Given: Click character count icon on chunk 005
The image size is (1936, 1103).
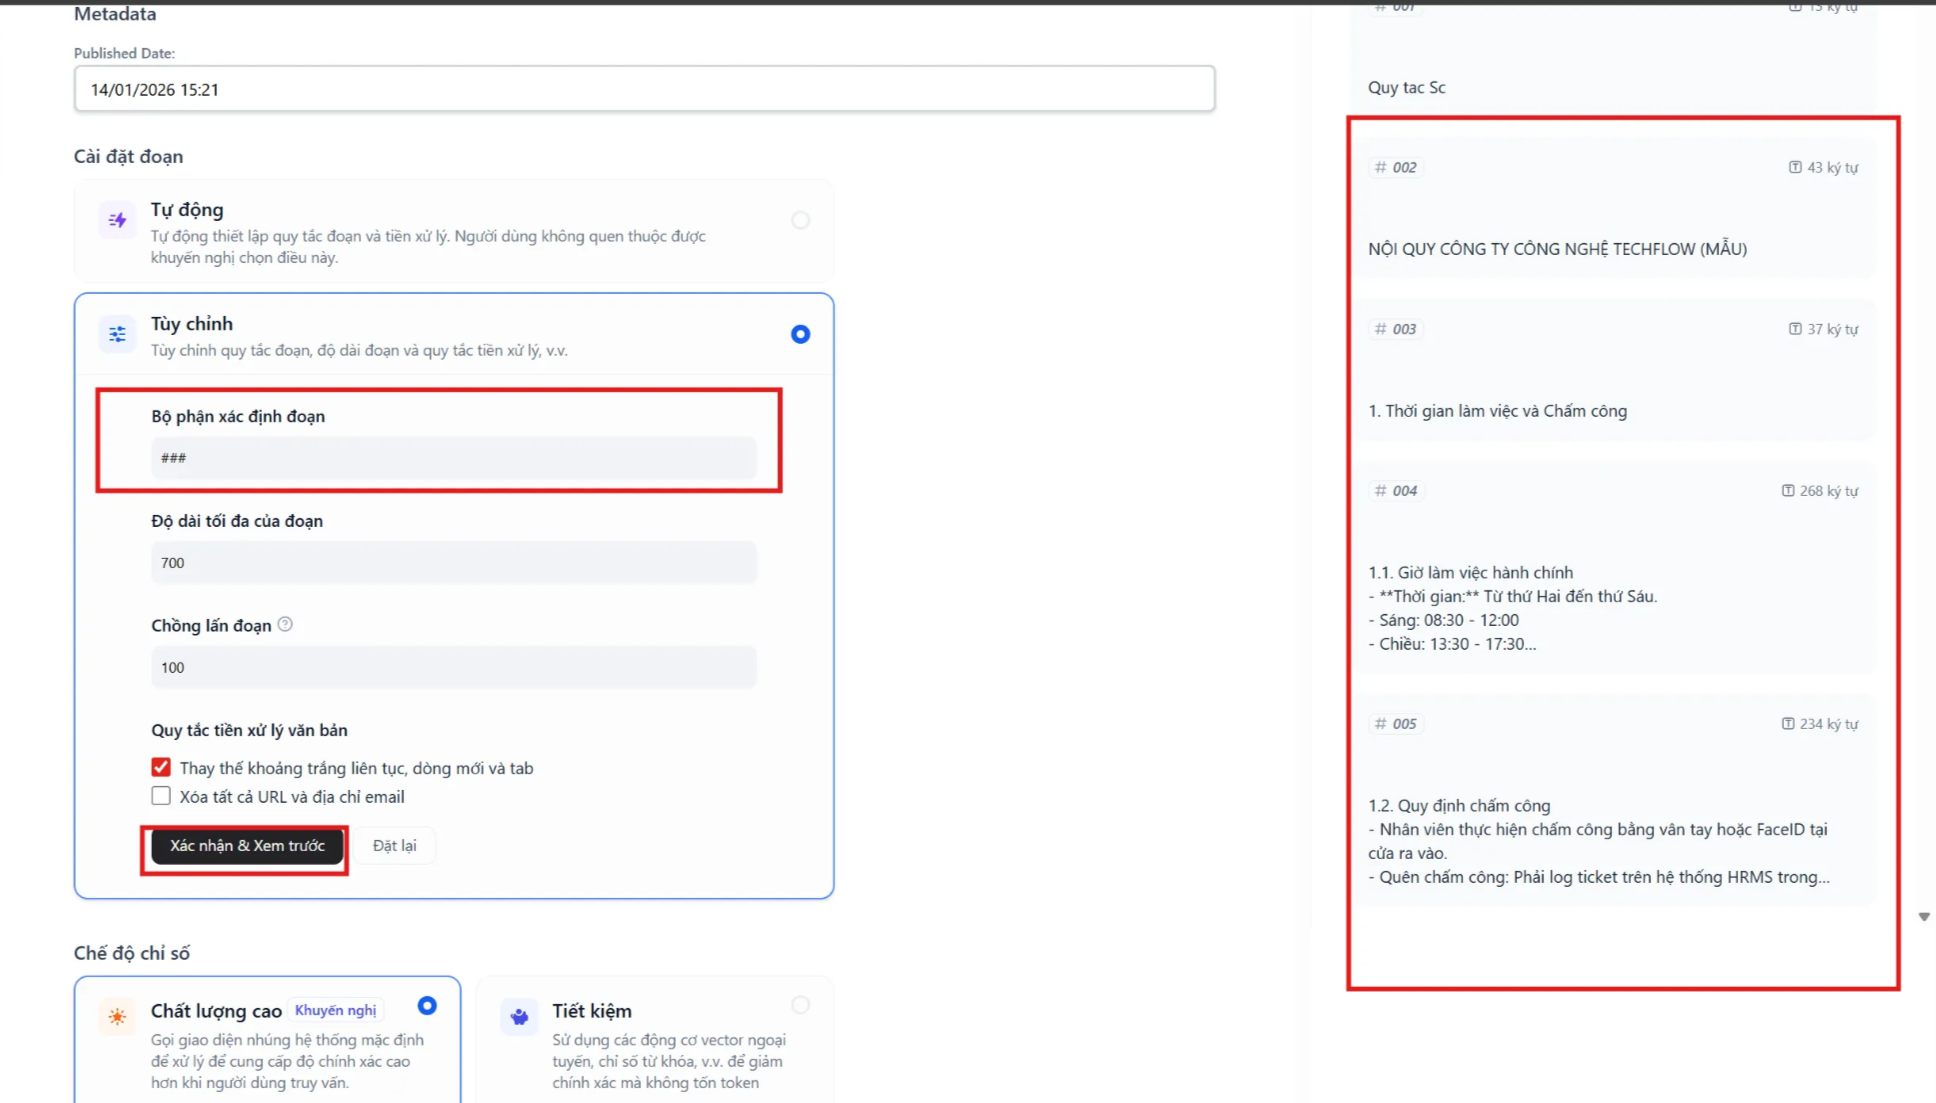Looking at the screenshot, I should coord(1788,724).
